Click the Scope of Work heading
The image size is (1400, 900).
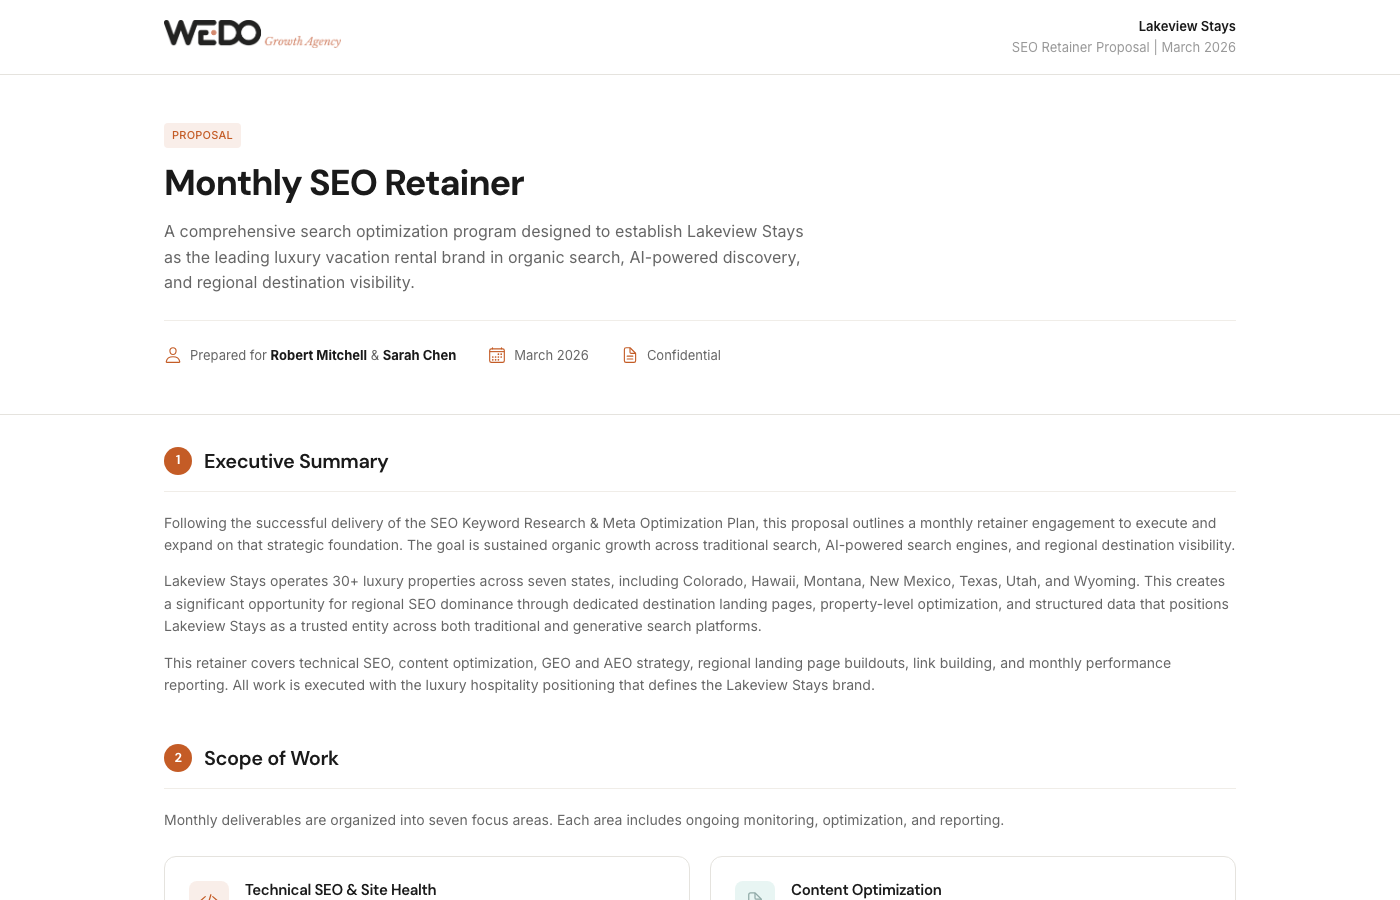click(x=271, y=758)
